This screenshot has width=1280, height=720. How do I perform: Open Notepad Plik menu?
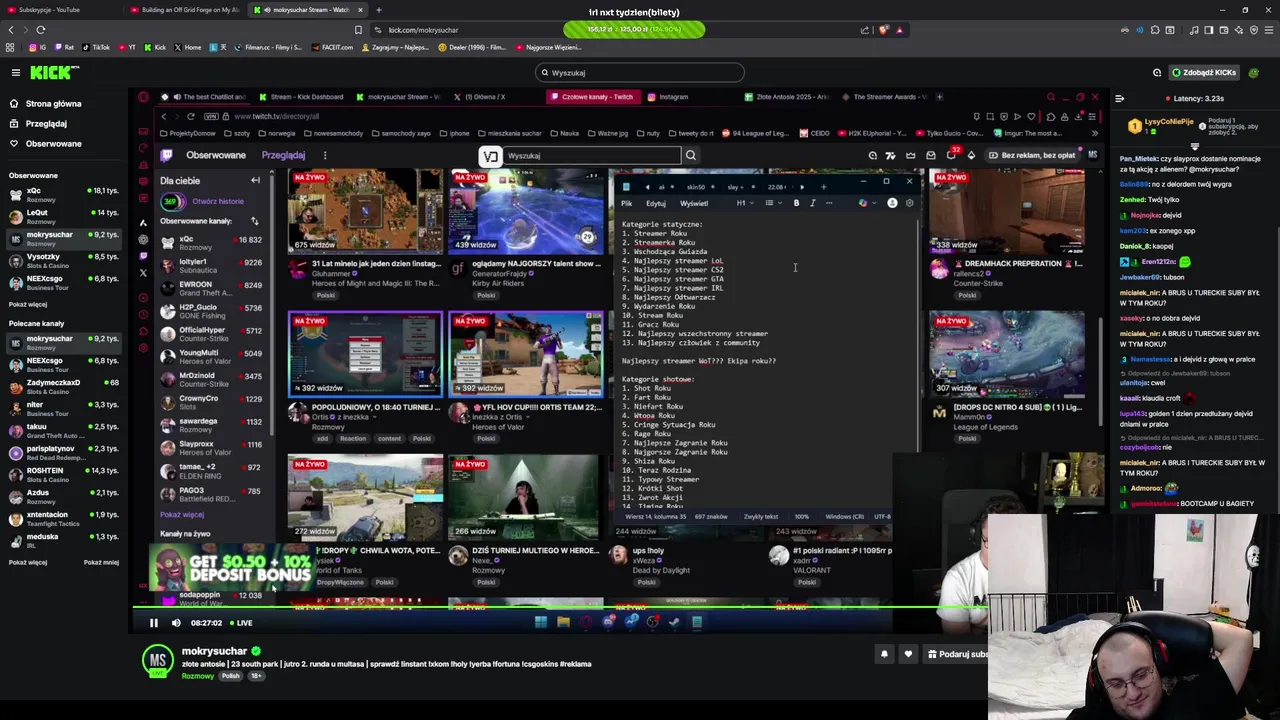tap(627, 203)
